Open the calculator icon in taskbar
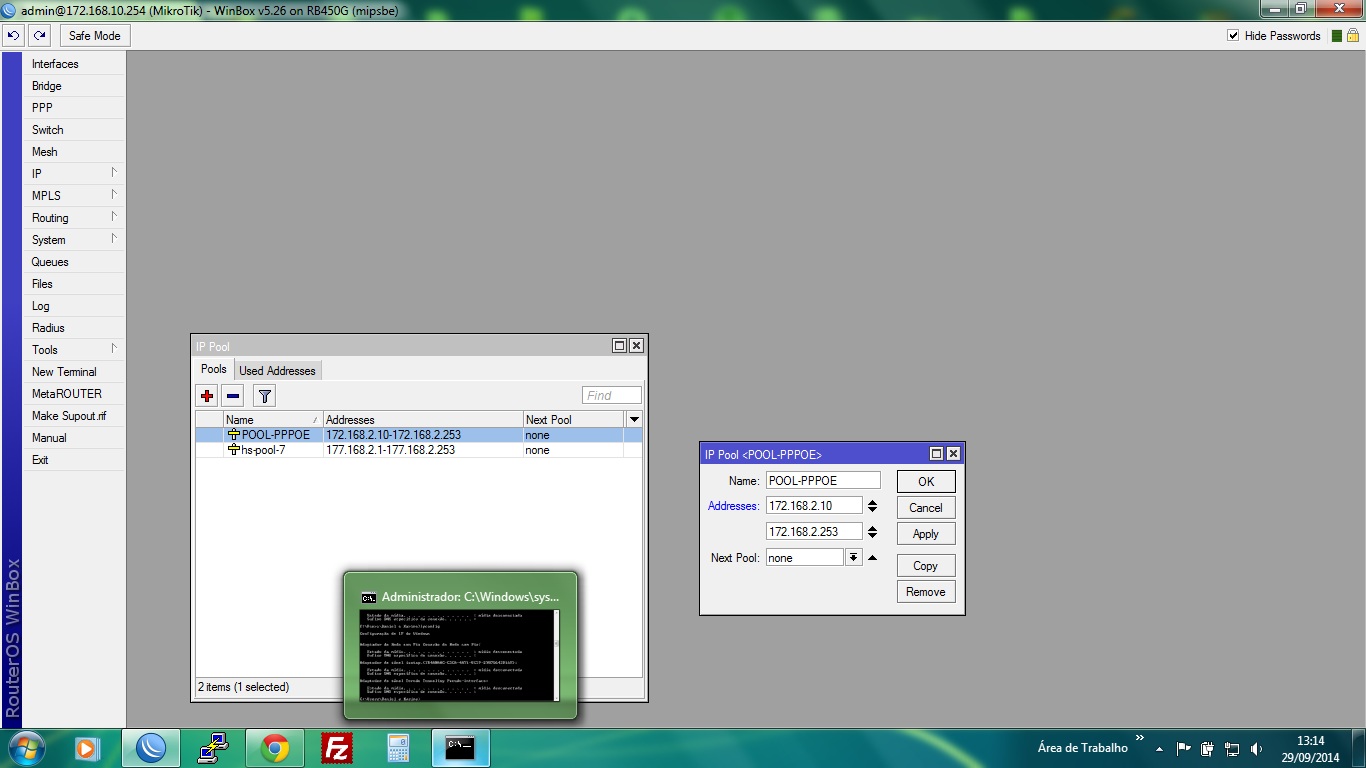The image size is (1366, 768). 398,748
